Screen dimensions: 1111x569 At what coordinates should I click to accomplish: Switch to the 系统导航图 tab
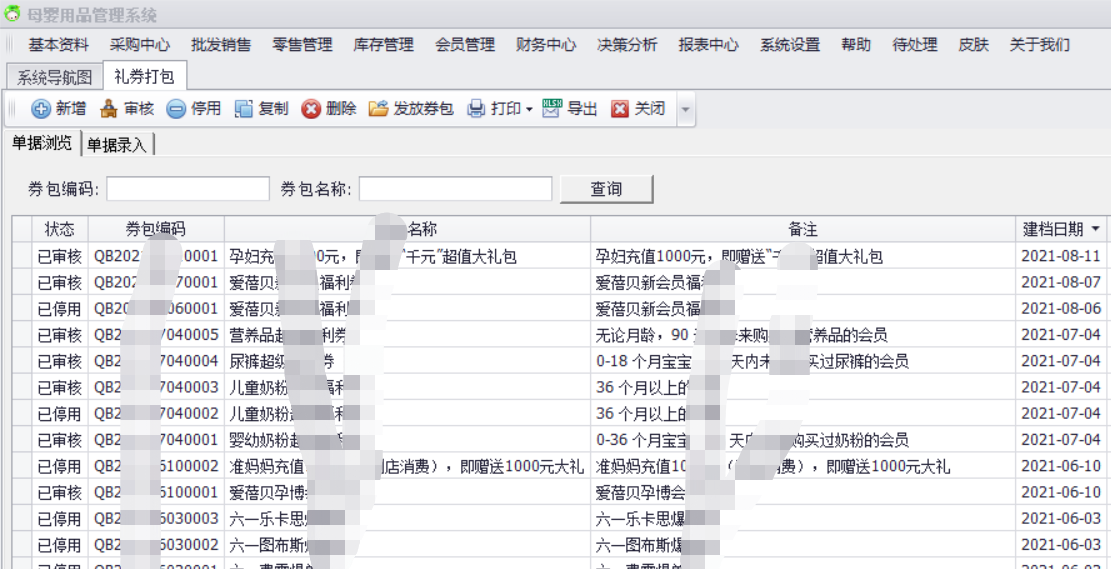coord(55,77)
